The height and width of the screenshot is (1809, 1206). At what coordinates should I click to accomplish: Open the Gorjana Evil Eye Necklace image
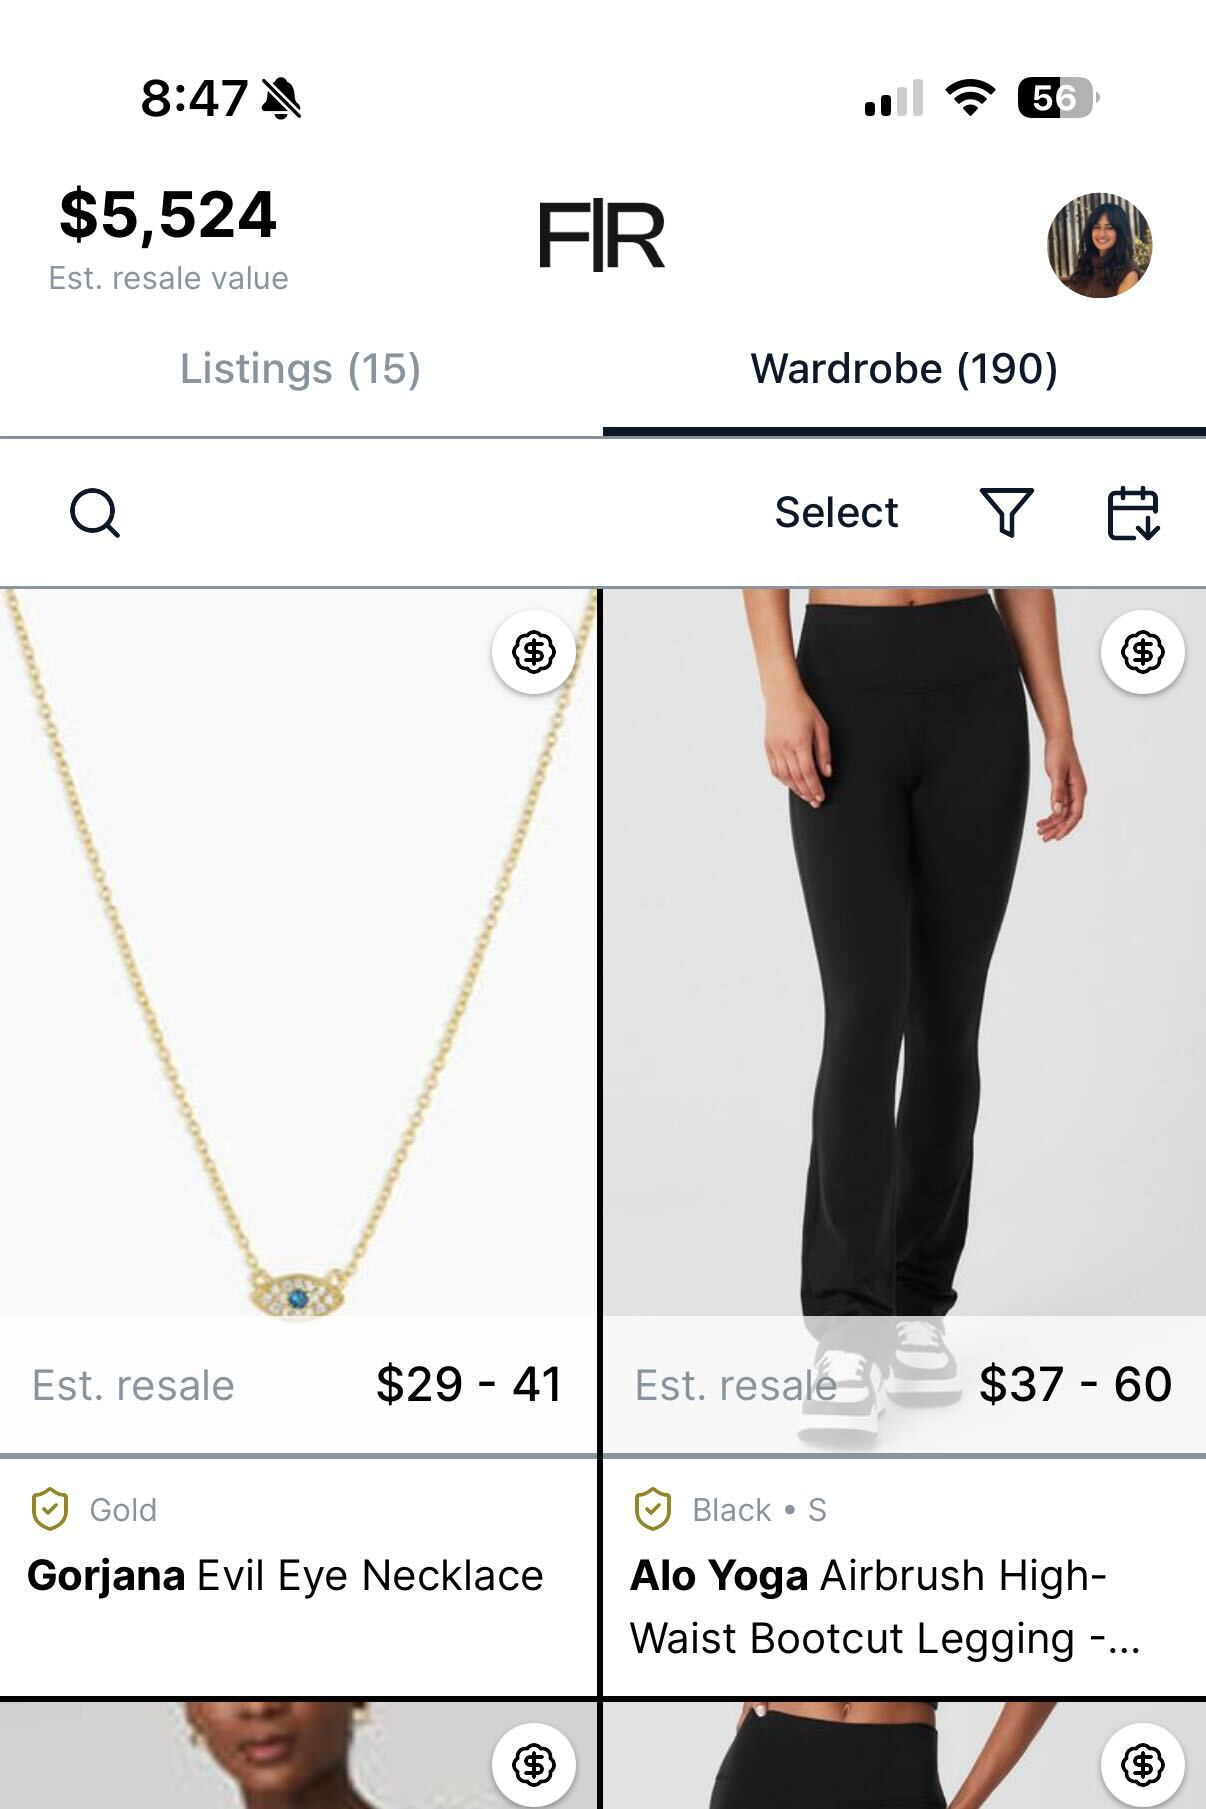click(298, 950)
